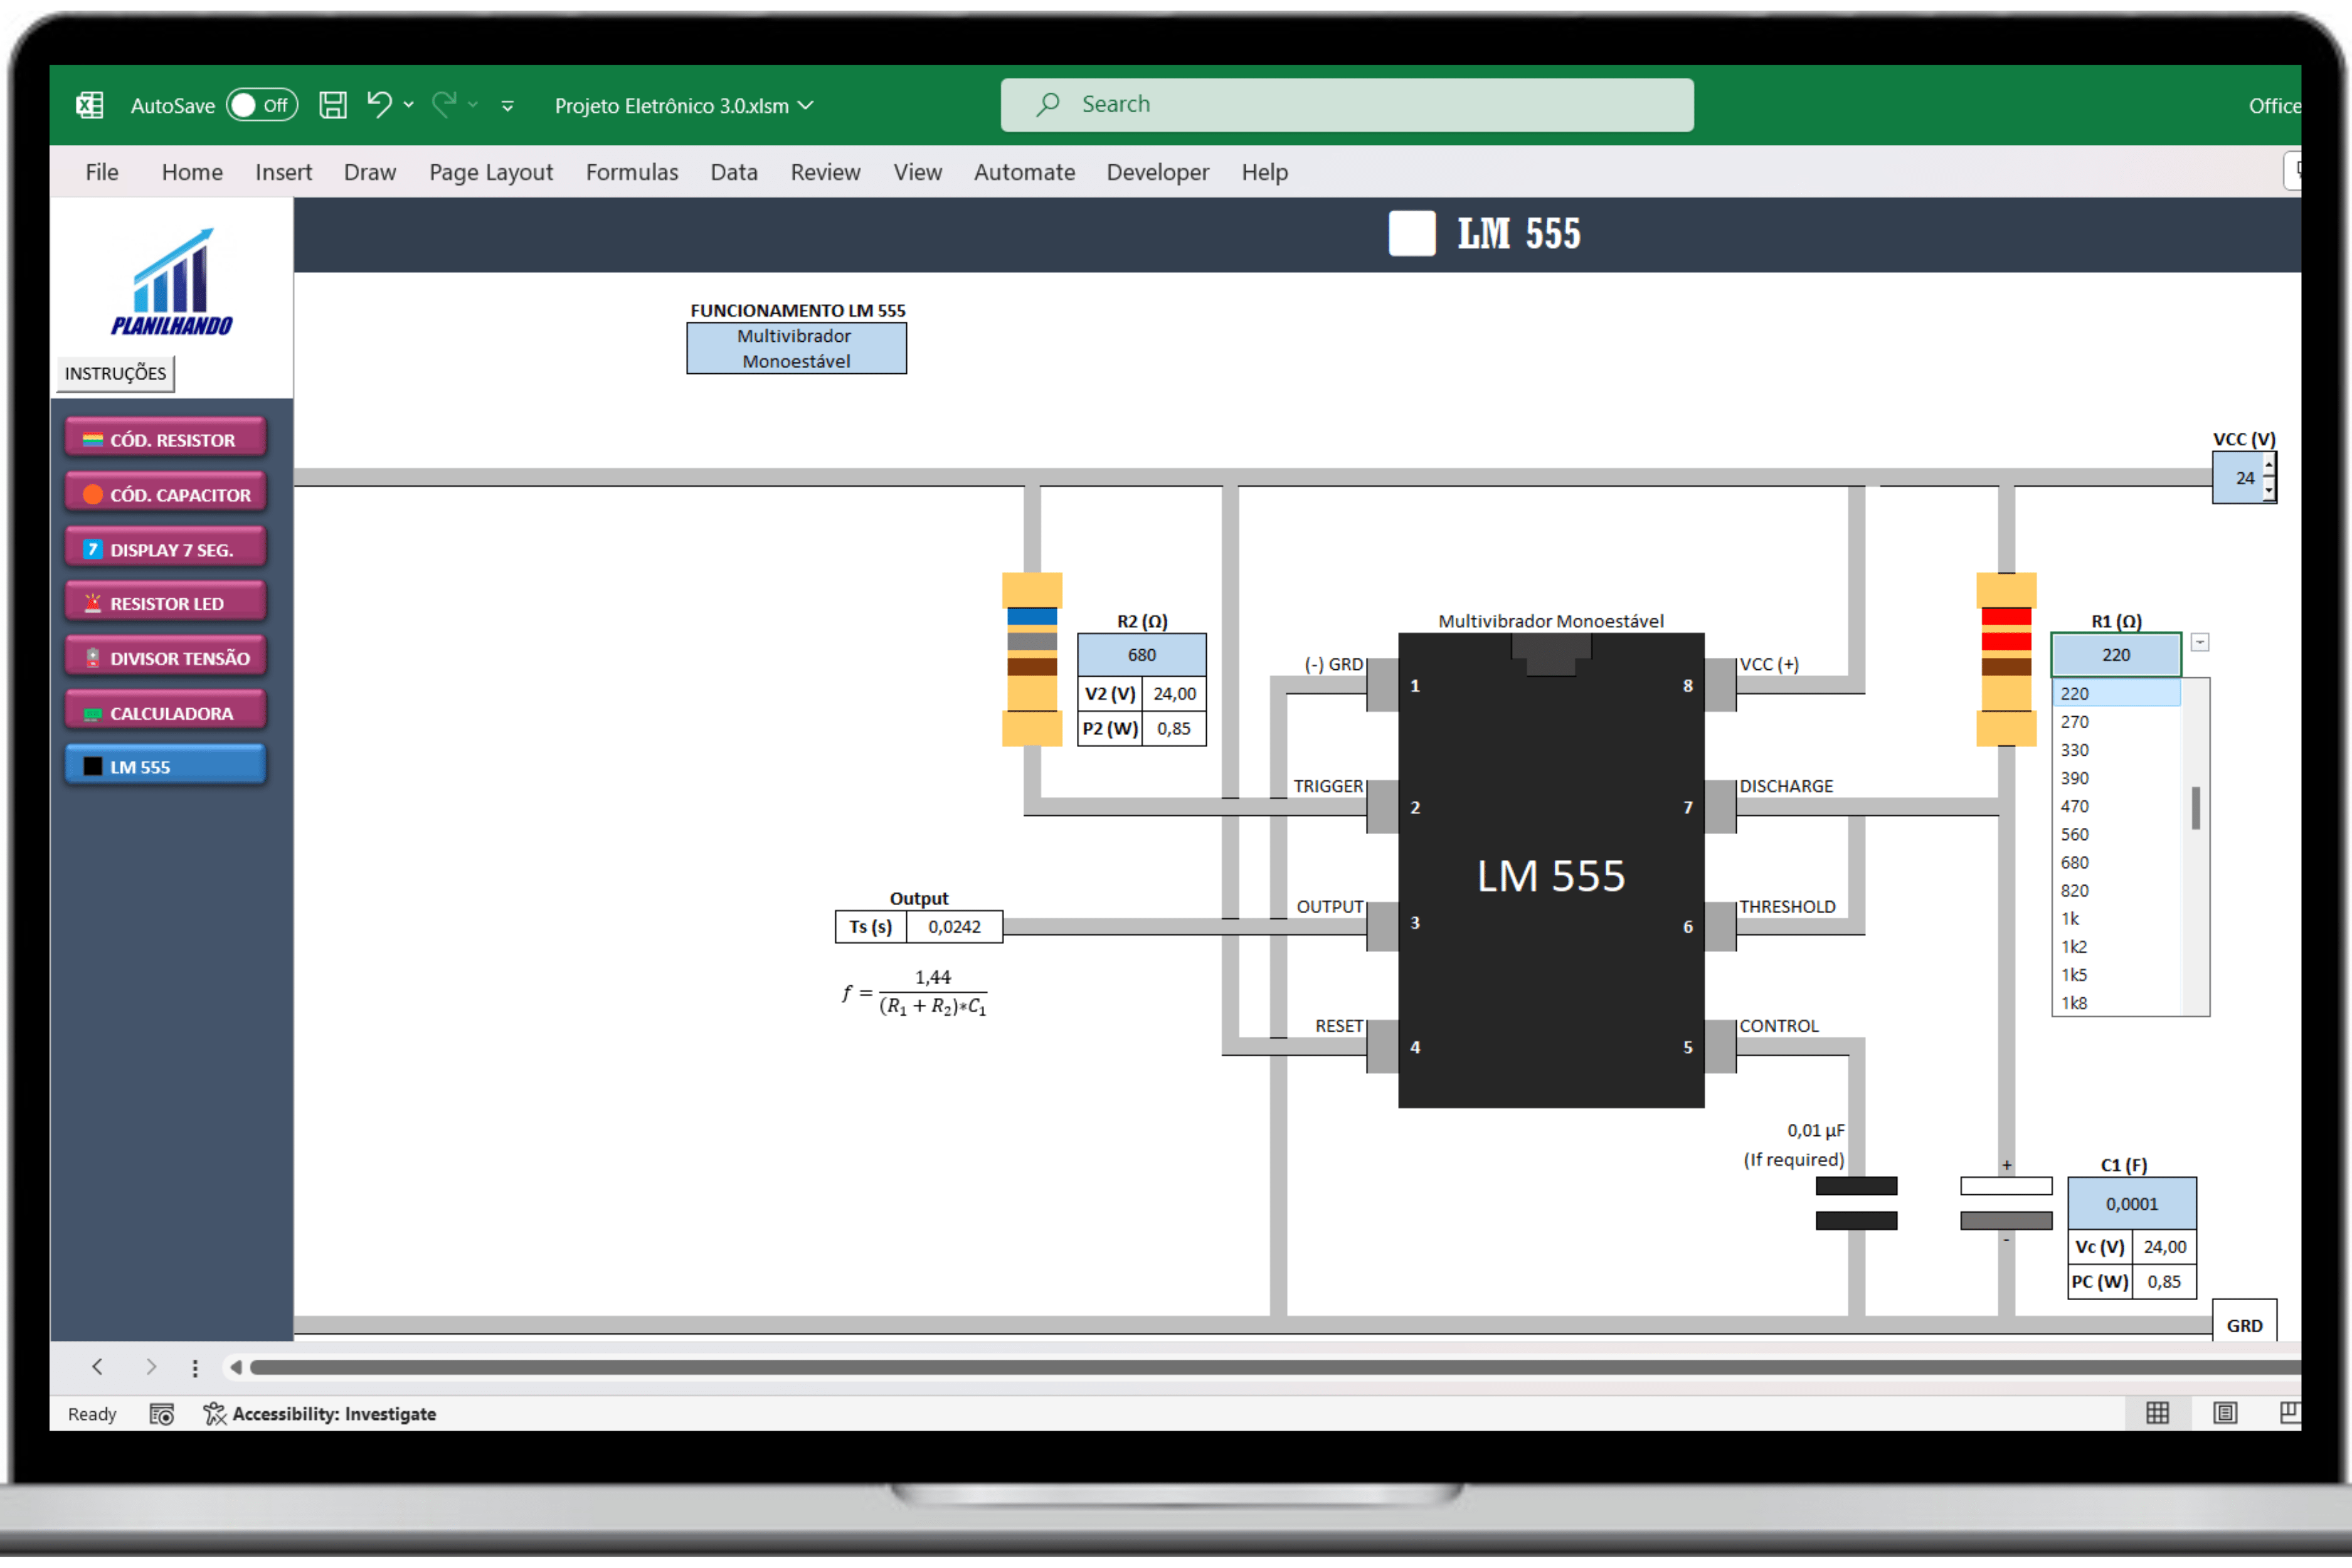Image resolution: width=2352 pixels, height=1568 pixels.
Task: Choose 680 in R1 dropdown list
Action: click(x=2116, y=862)
